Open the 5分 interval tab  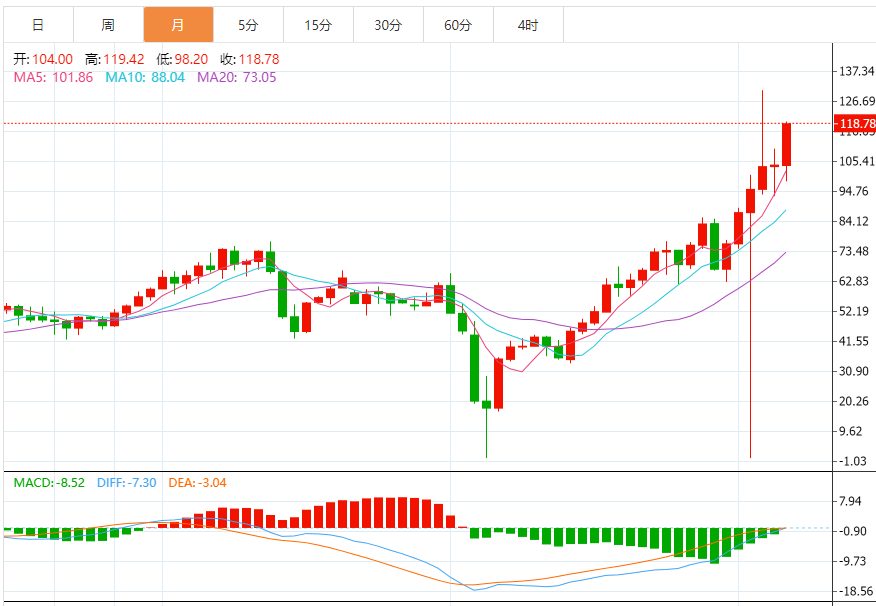[x=248, y=25]
